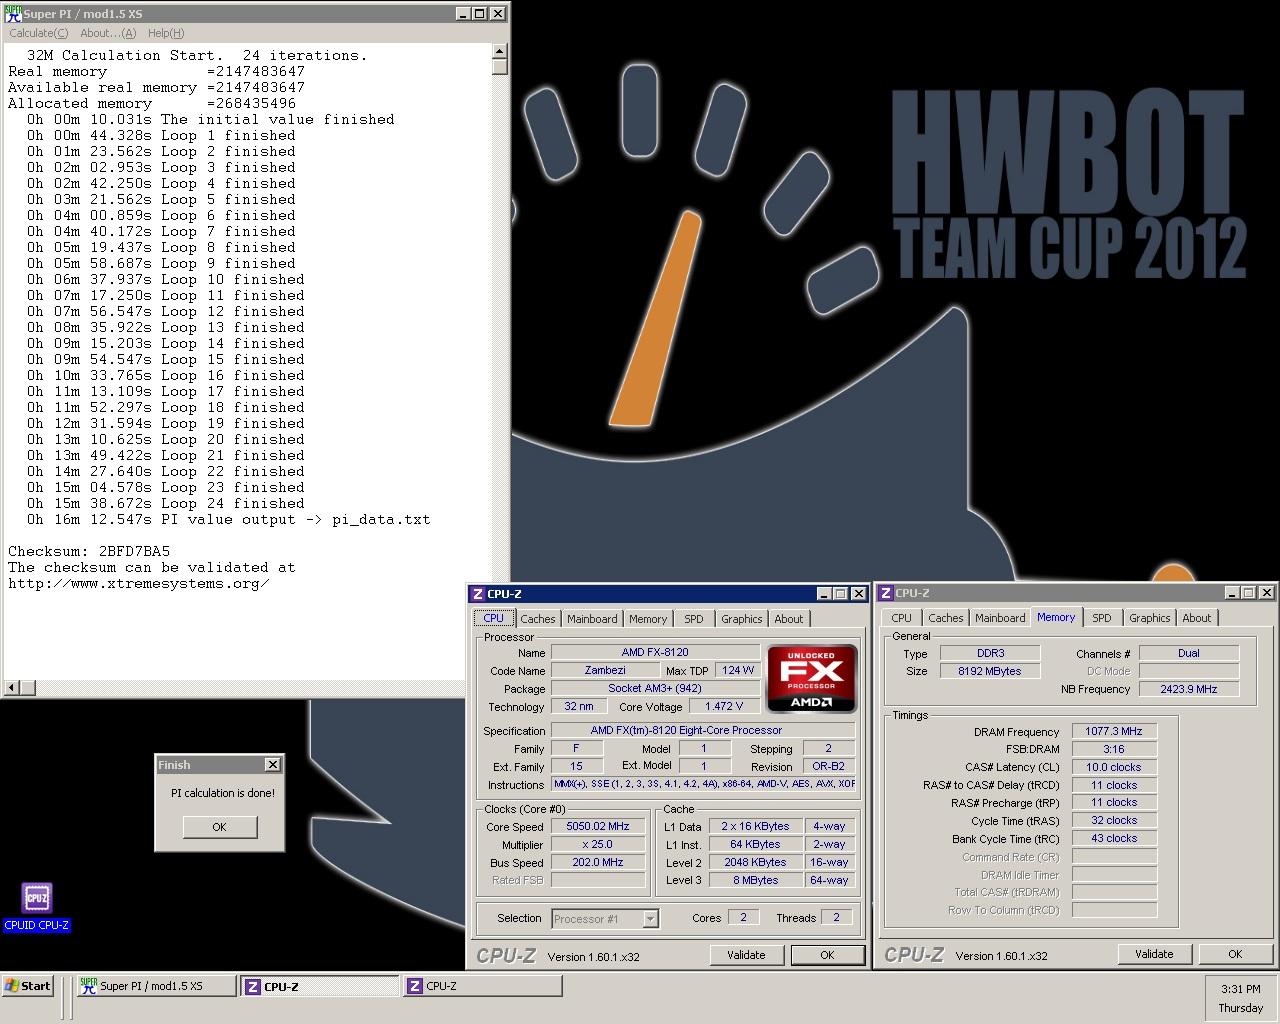Open the Help menu in Super PI
Image resolution: width=1280 pixels, height=1024 pixels.
point(166,33)
